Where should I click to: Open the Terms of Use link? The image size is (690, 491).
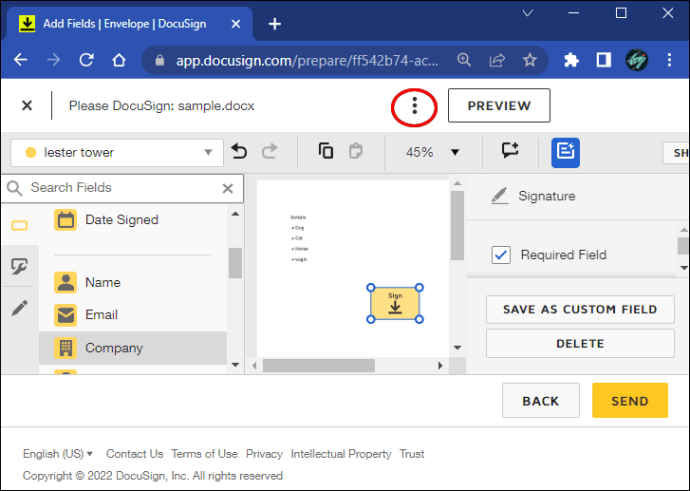[204, 454]
